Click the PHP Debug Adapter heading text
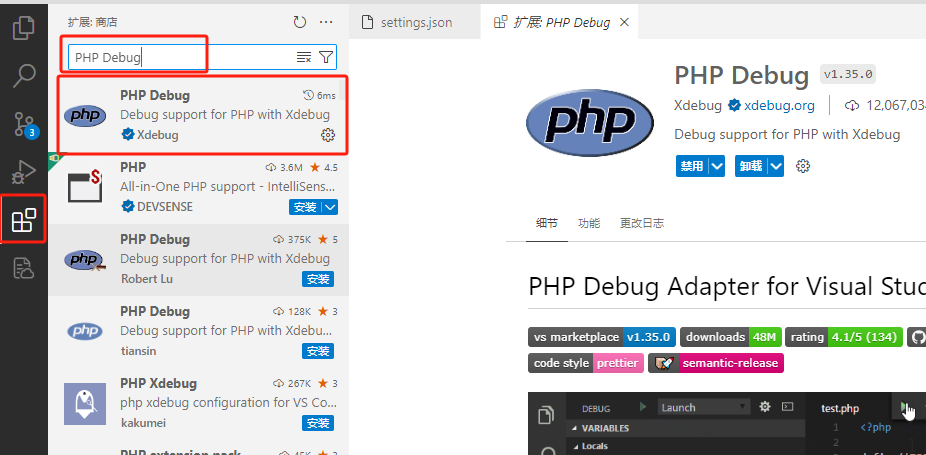 tap(727, 287)
